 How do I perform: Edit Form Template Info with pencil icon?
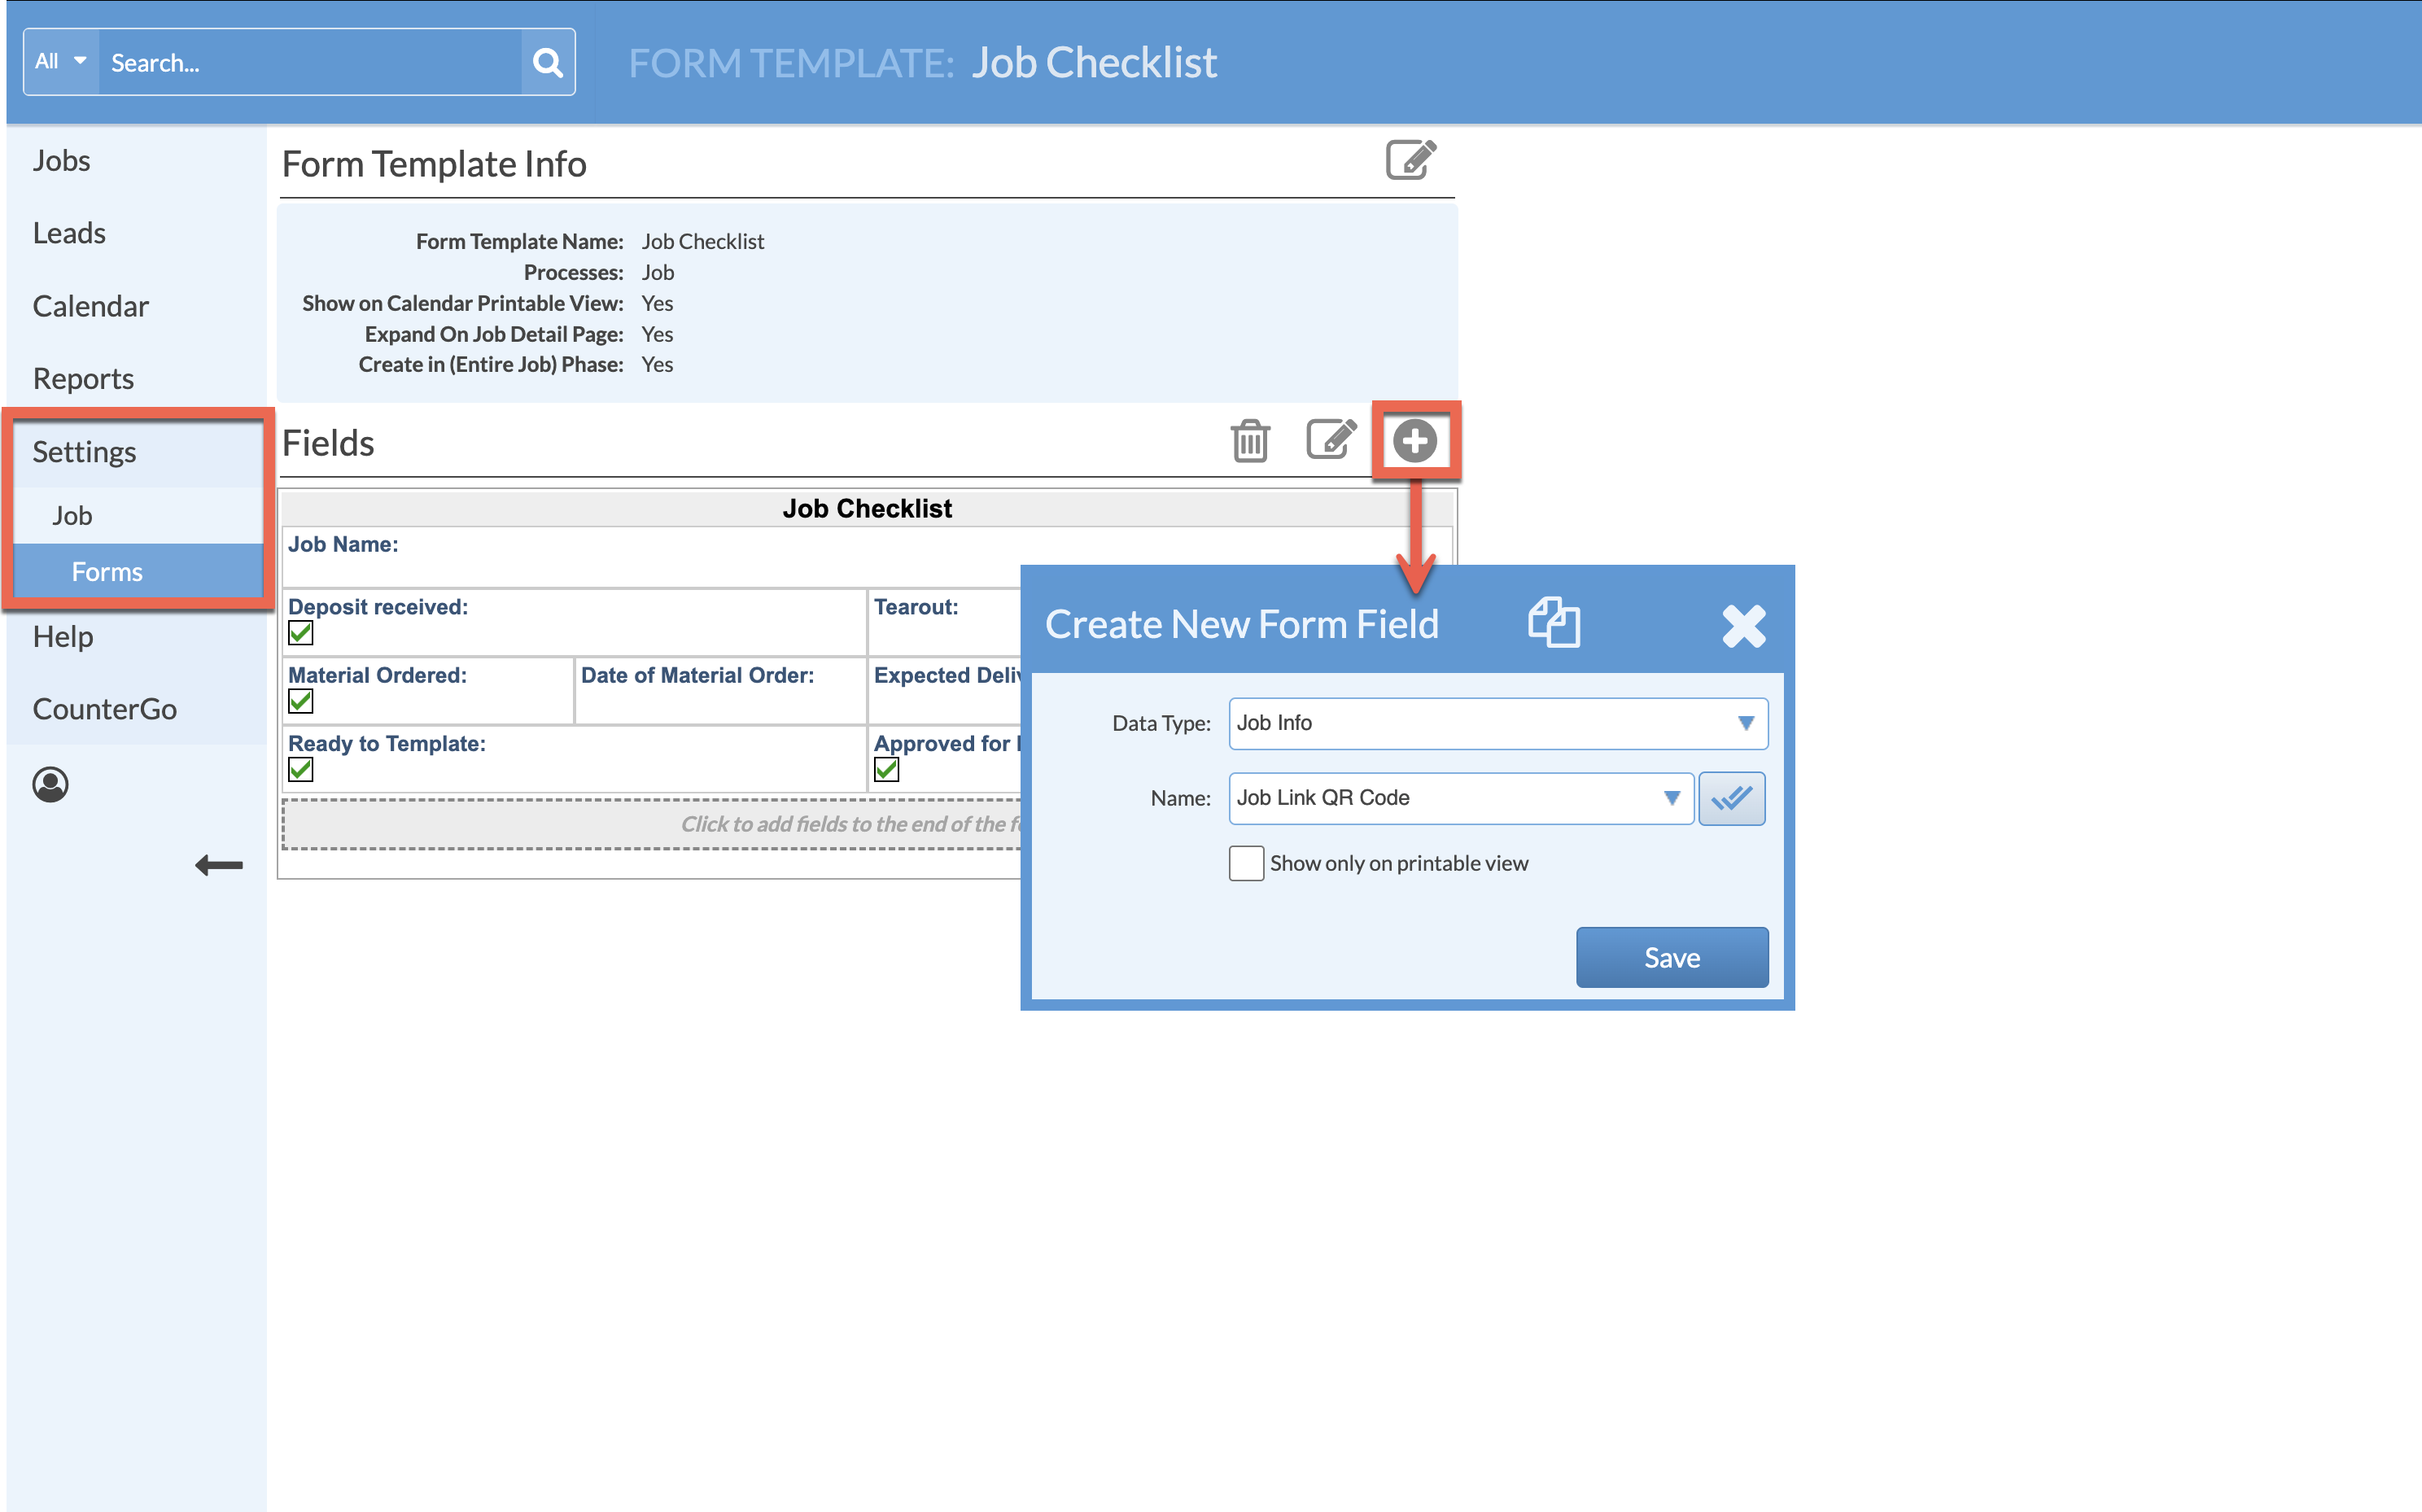[x=1410, y=160]
